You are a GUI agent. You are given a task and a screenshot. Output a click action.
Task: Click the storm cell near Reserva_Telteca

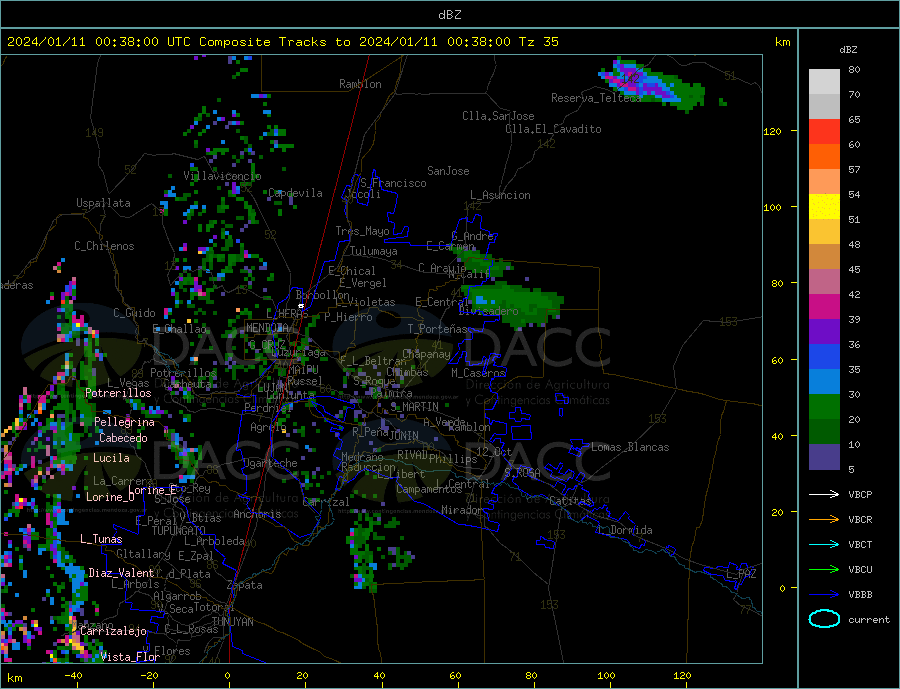[651, 85]
